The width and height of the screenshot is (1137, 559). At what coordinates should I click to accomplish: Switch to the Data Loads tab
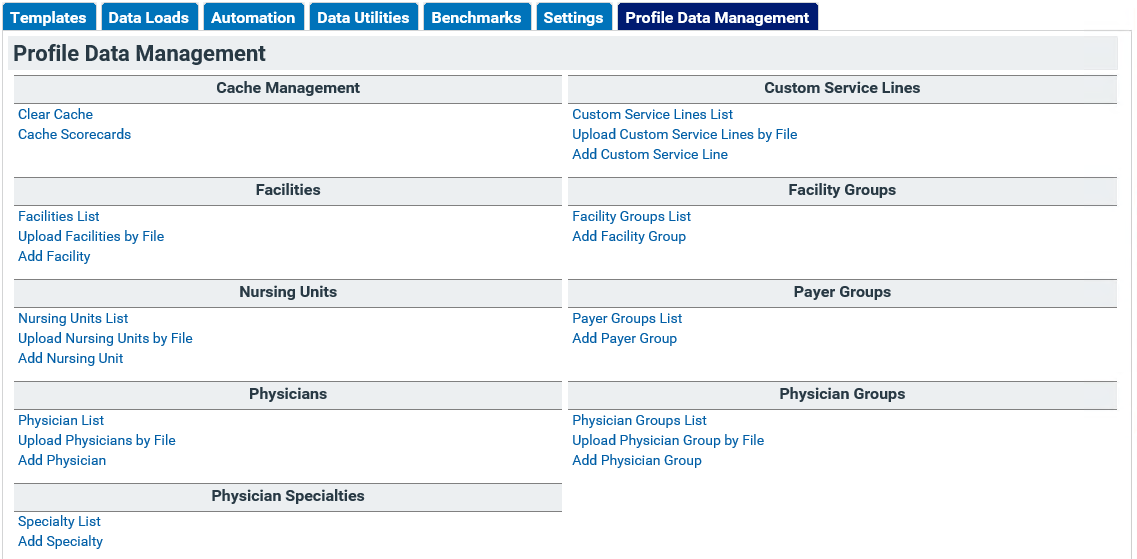[x=148, y=17]
